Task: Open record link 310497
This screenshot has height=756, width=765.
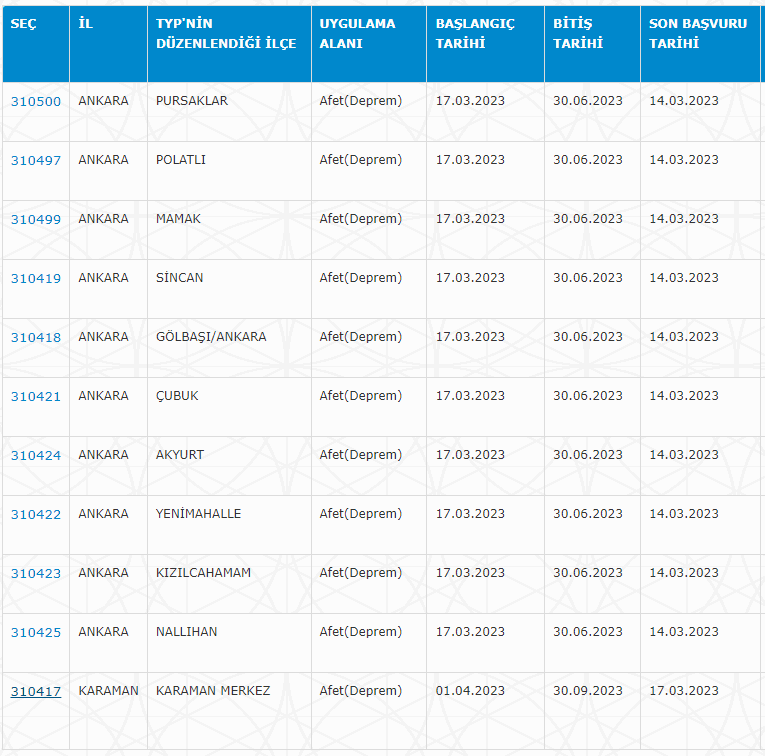Action: [35, 160]
